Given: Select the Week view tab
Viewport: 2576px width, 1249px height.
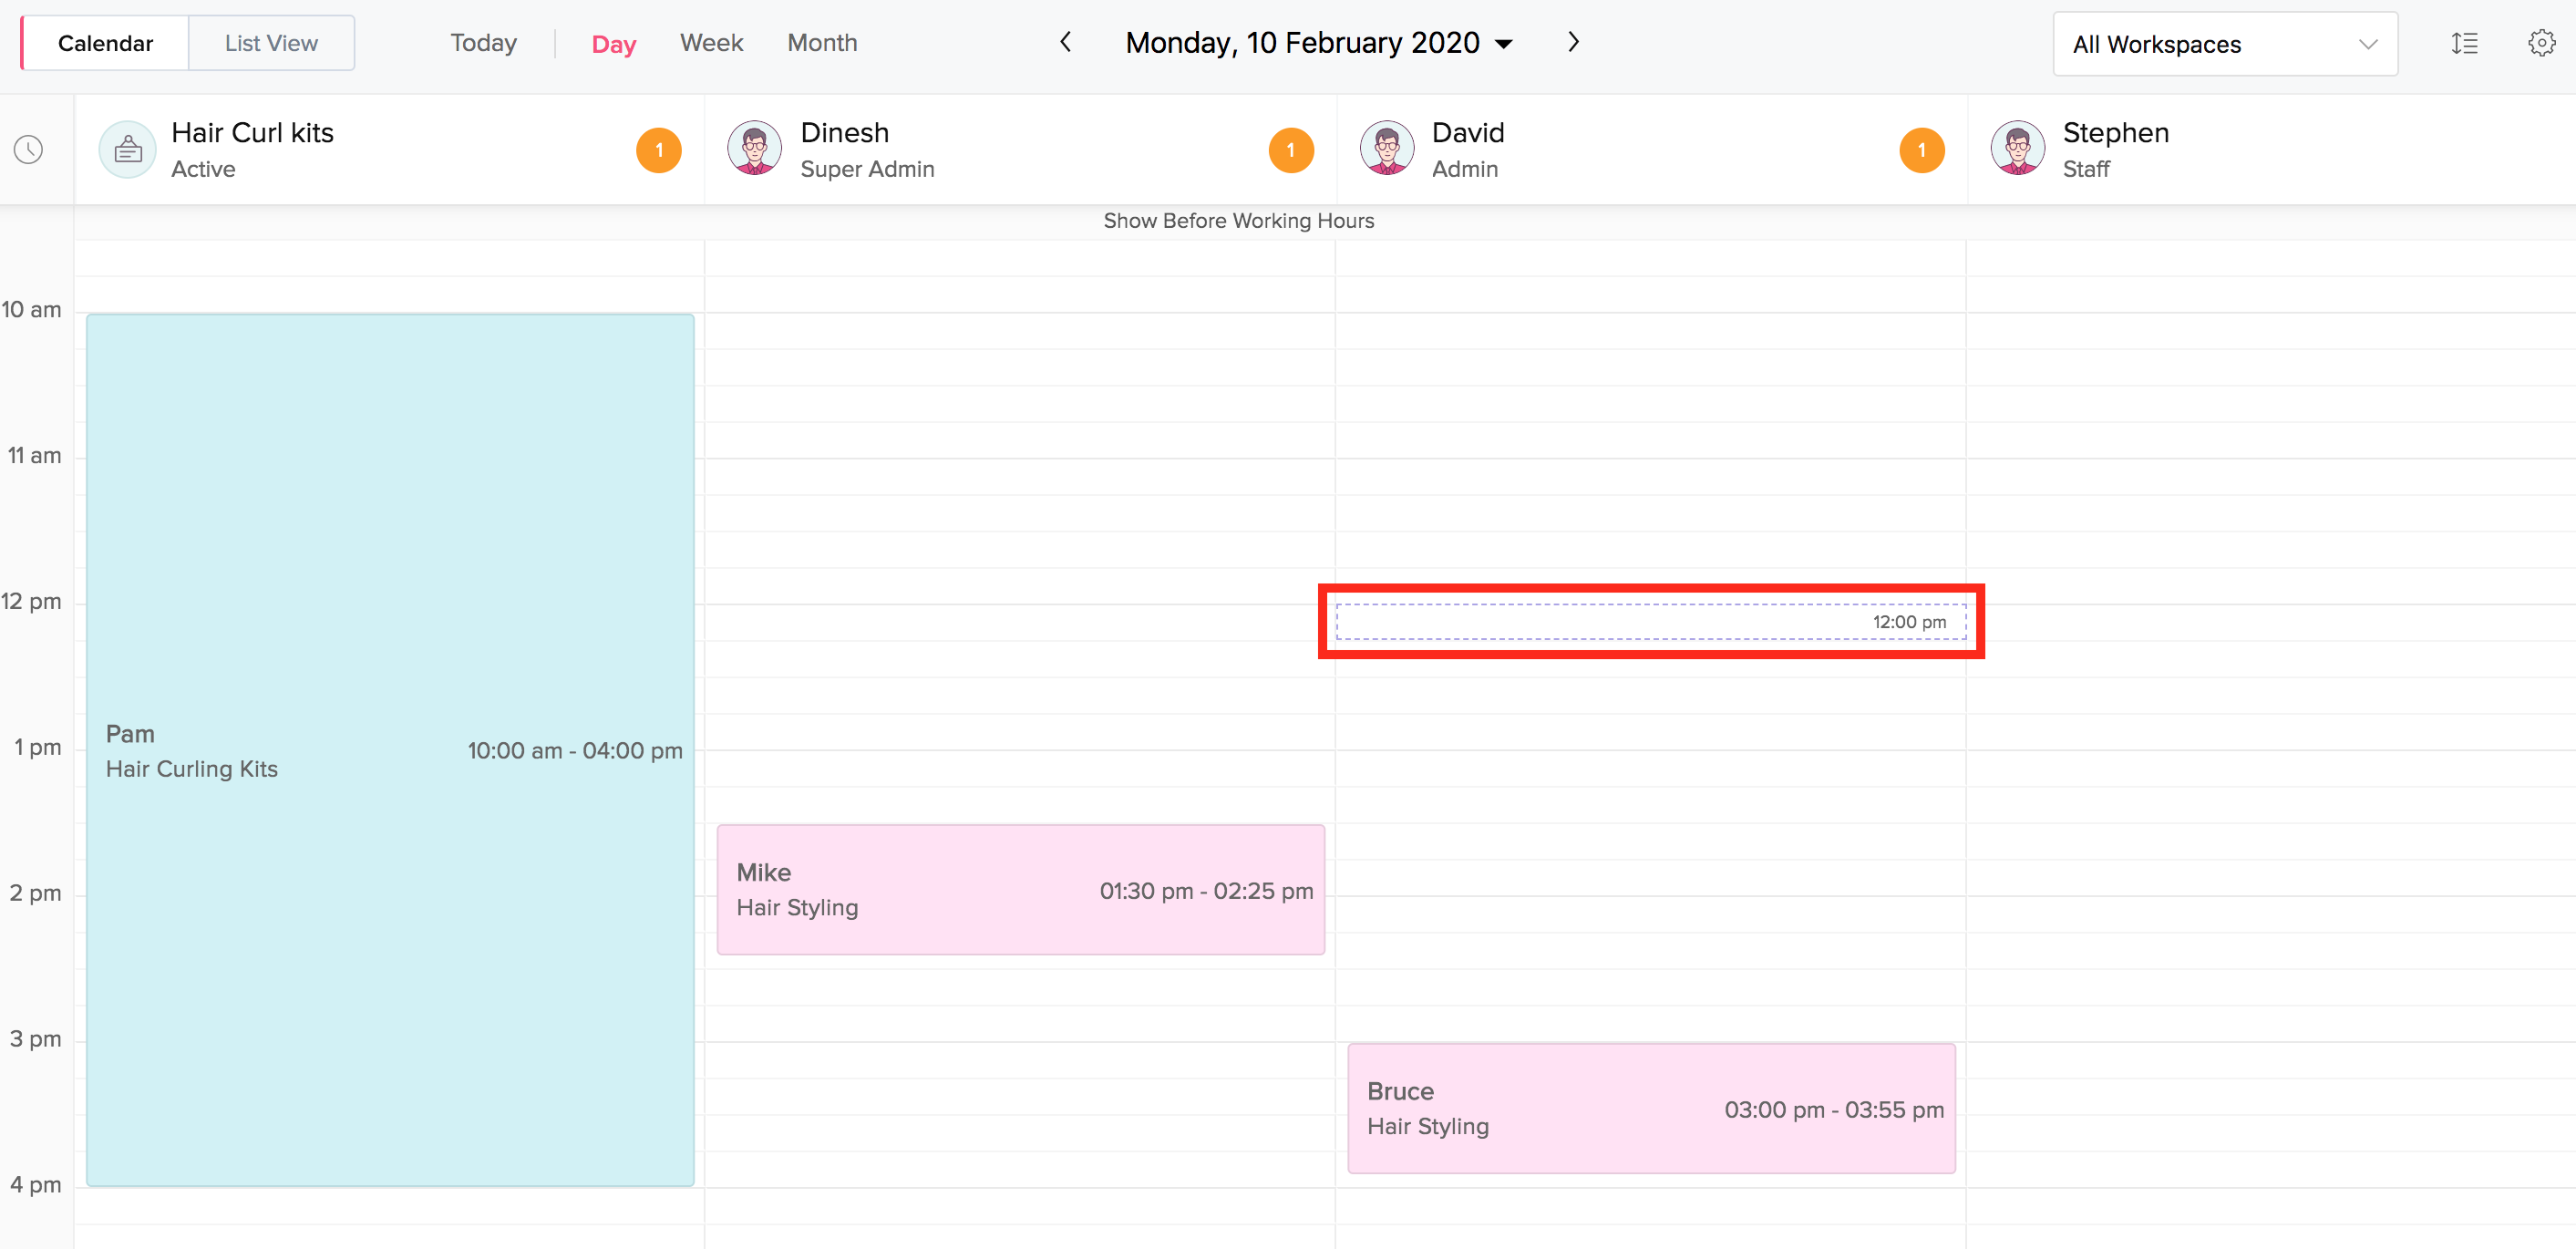Looking at the screenshot, I should tap(711, 43).
